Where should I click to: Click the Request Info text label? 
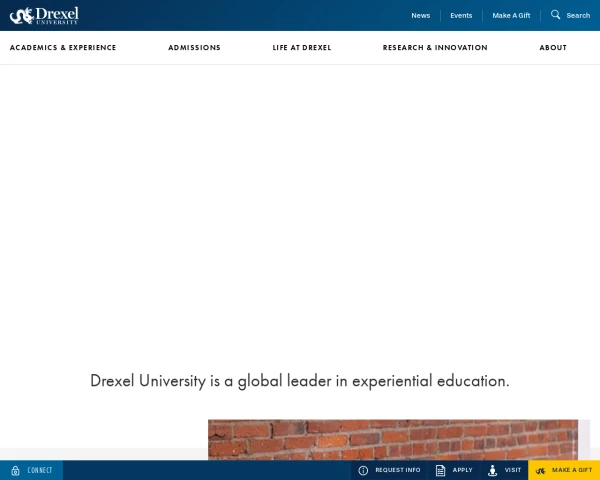[x=398, y=470]
